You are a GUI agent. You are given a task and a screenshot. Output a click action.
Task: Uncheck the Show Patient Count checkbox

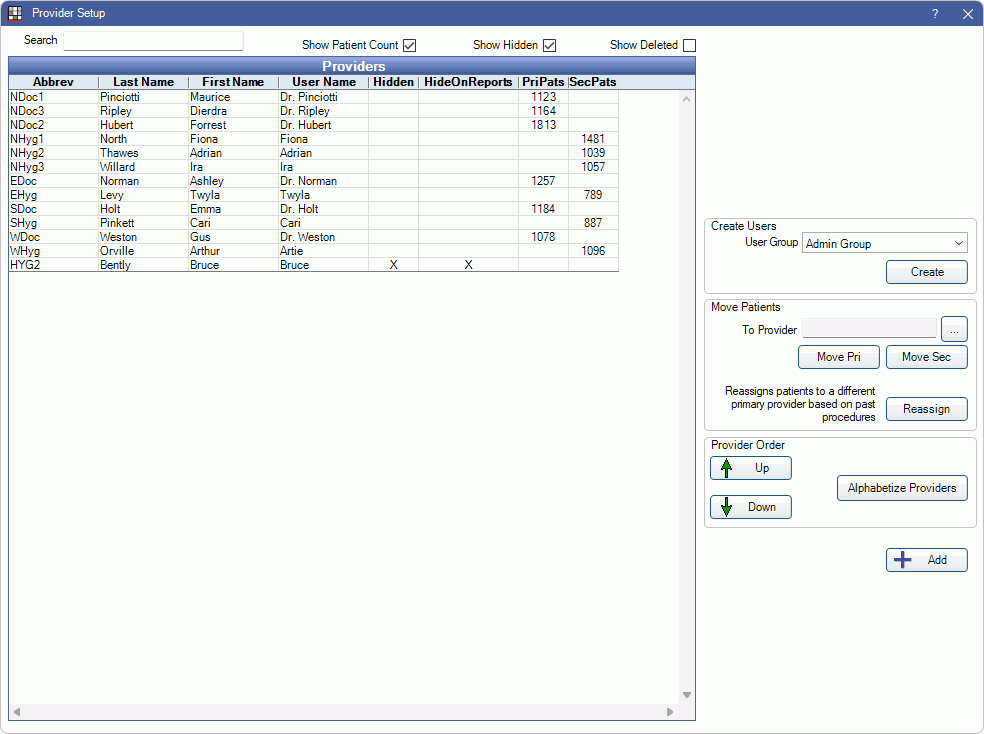coord(409,45)
